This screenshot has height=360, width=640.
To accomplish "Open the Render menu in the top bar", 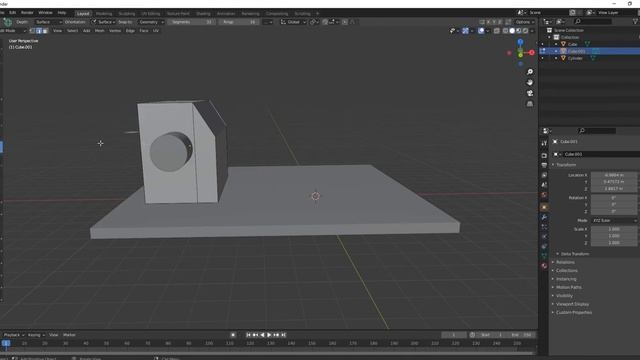I will tap(27, 13).
